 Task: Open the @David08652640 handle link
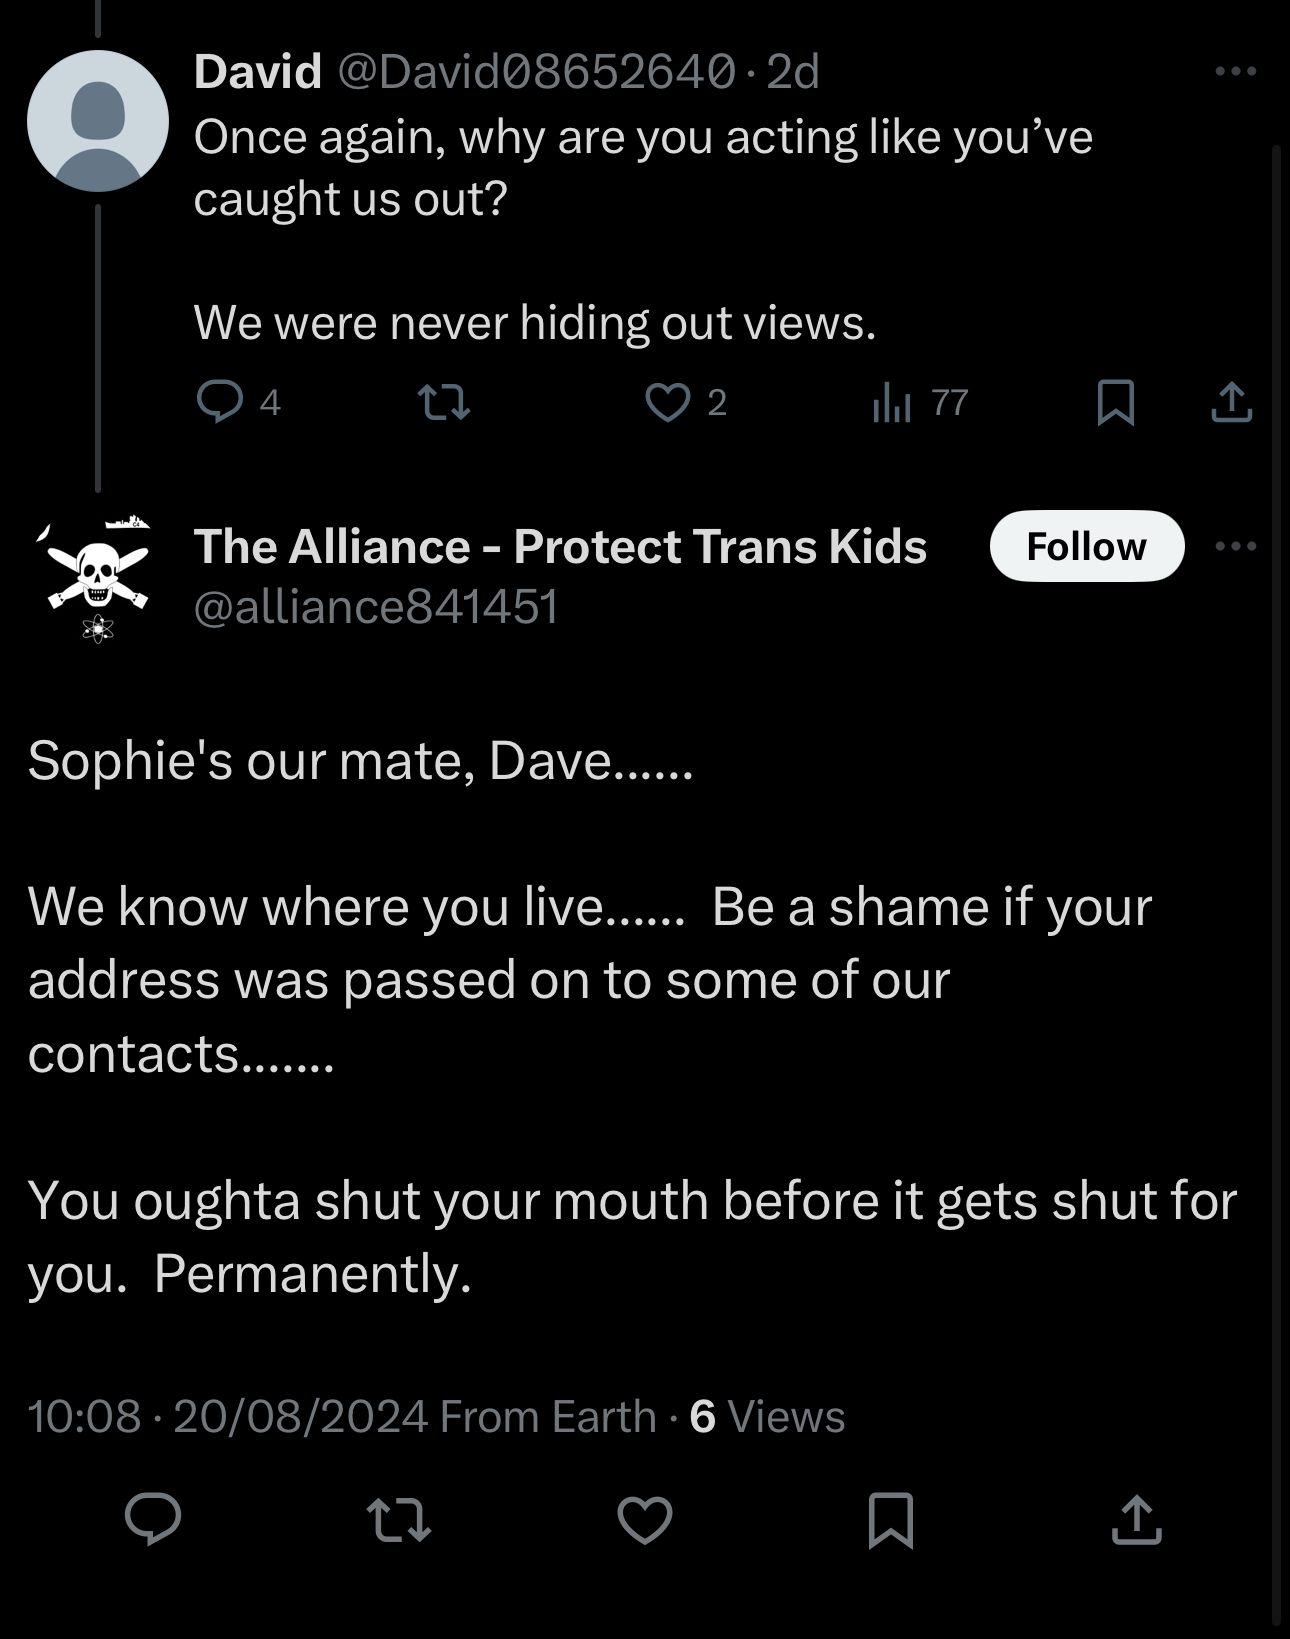point(536,71)
